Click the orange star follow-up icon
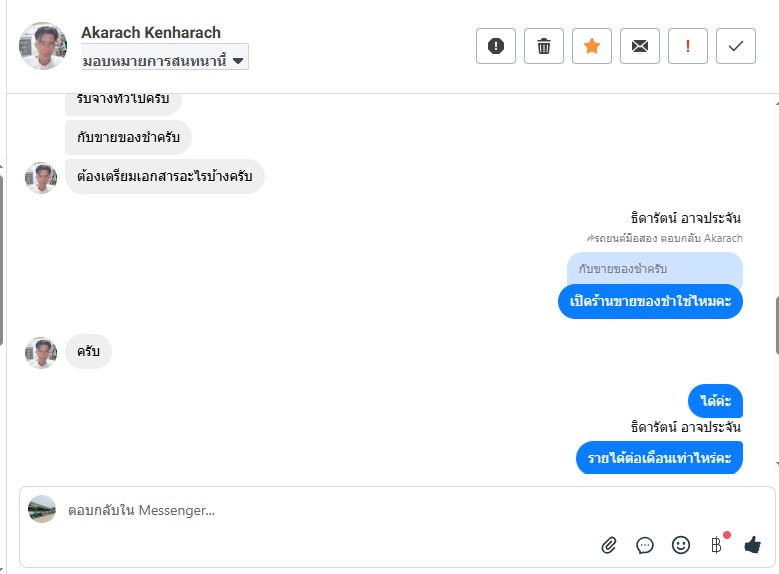 592,46
